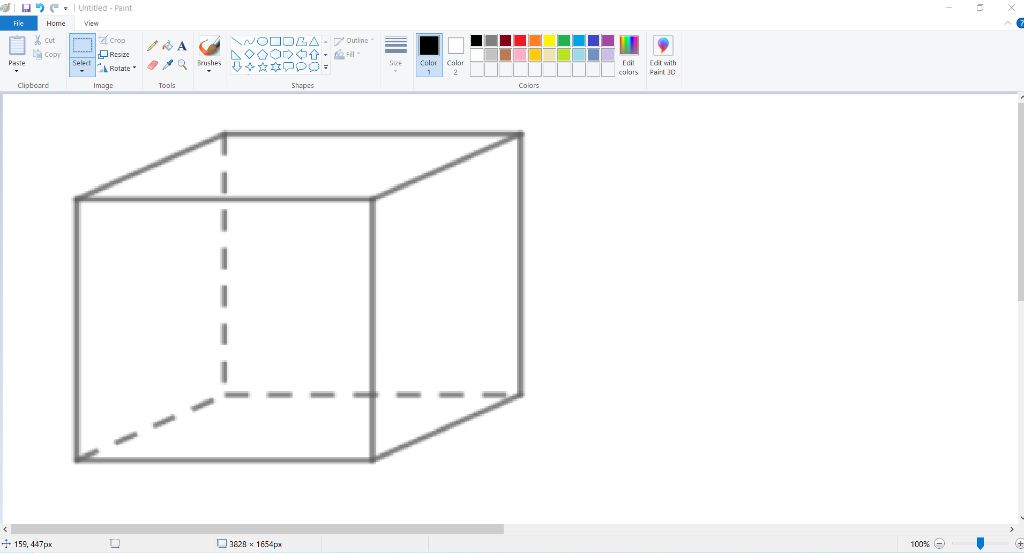1024x553 pixels.
Task: Pick the Five-point star shape
Action: click(x=262, y=67)
